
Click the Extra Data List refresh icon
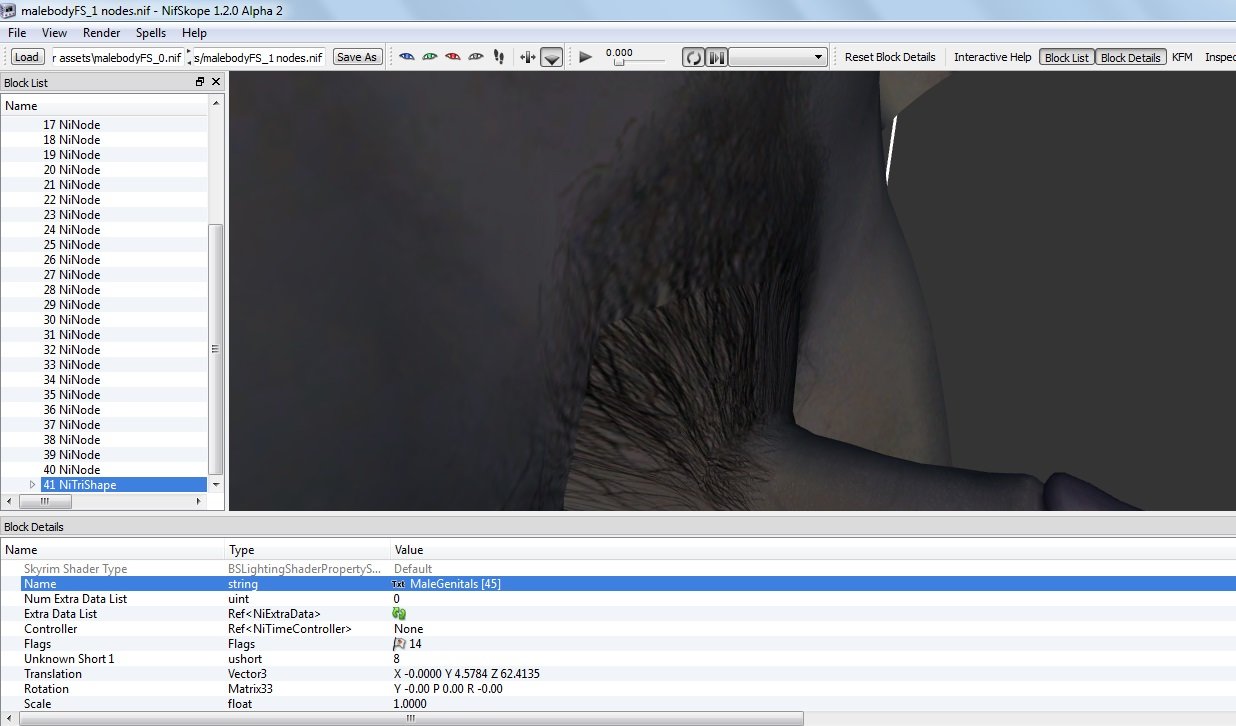tap(399, 614)
